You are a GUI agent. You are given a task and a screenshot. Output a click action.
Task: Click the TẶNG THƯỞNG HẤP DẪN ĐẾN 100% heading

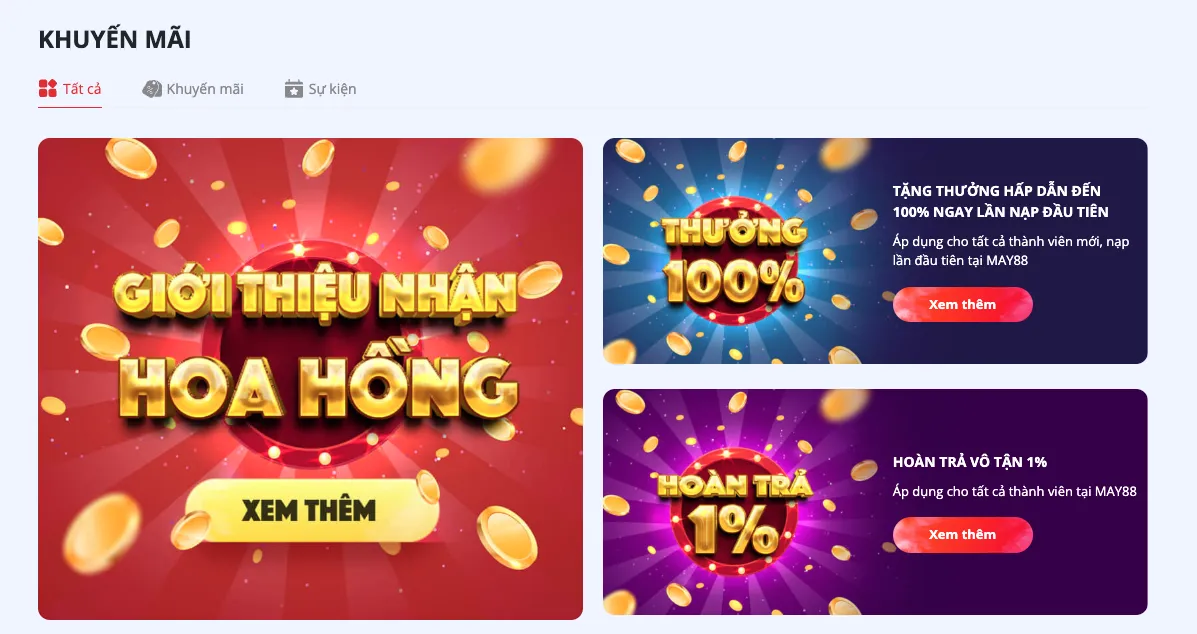(x=1000, y=201)
